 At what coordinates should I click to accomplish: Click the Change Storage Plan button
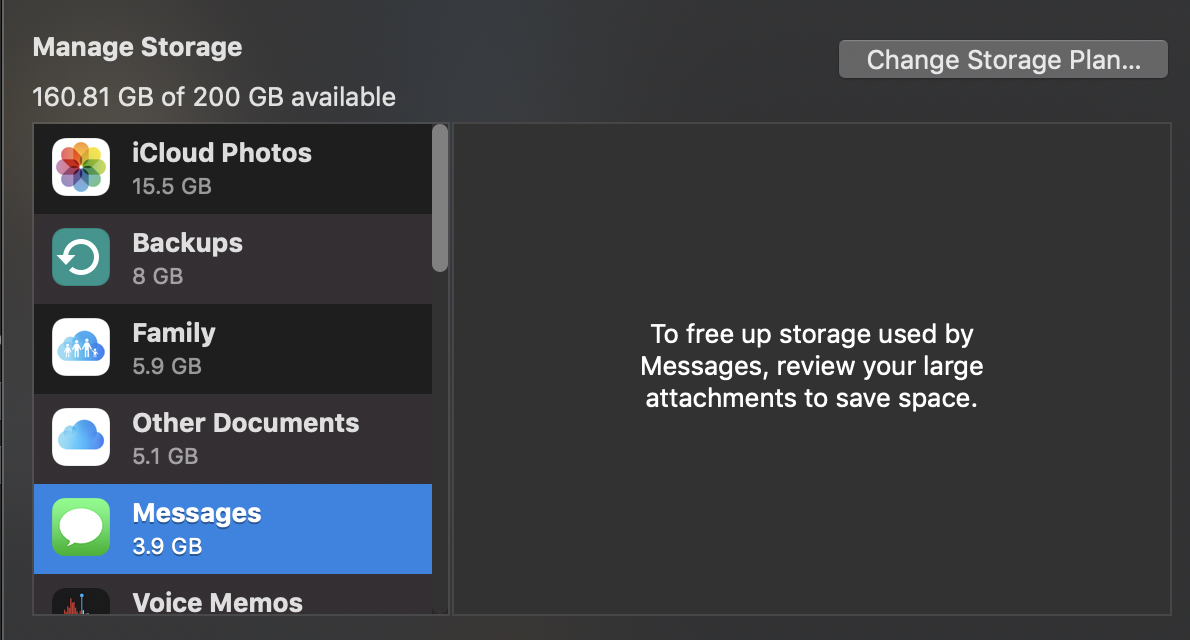1003,59
